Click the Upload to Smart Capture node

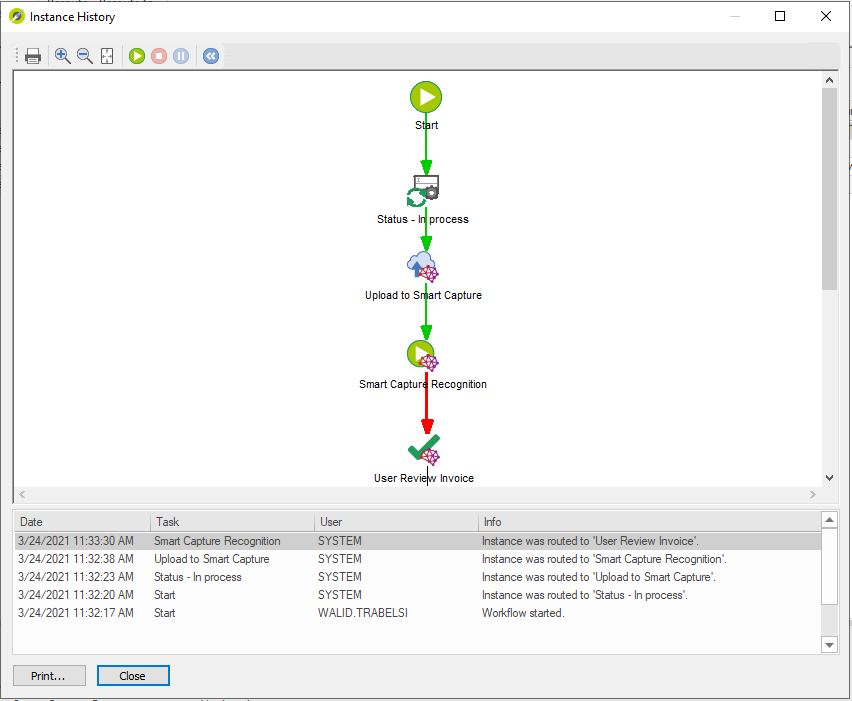423,267
